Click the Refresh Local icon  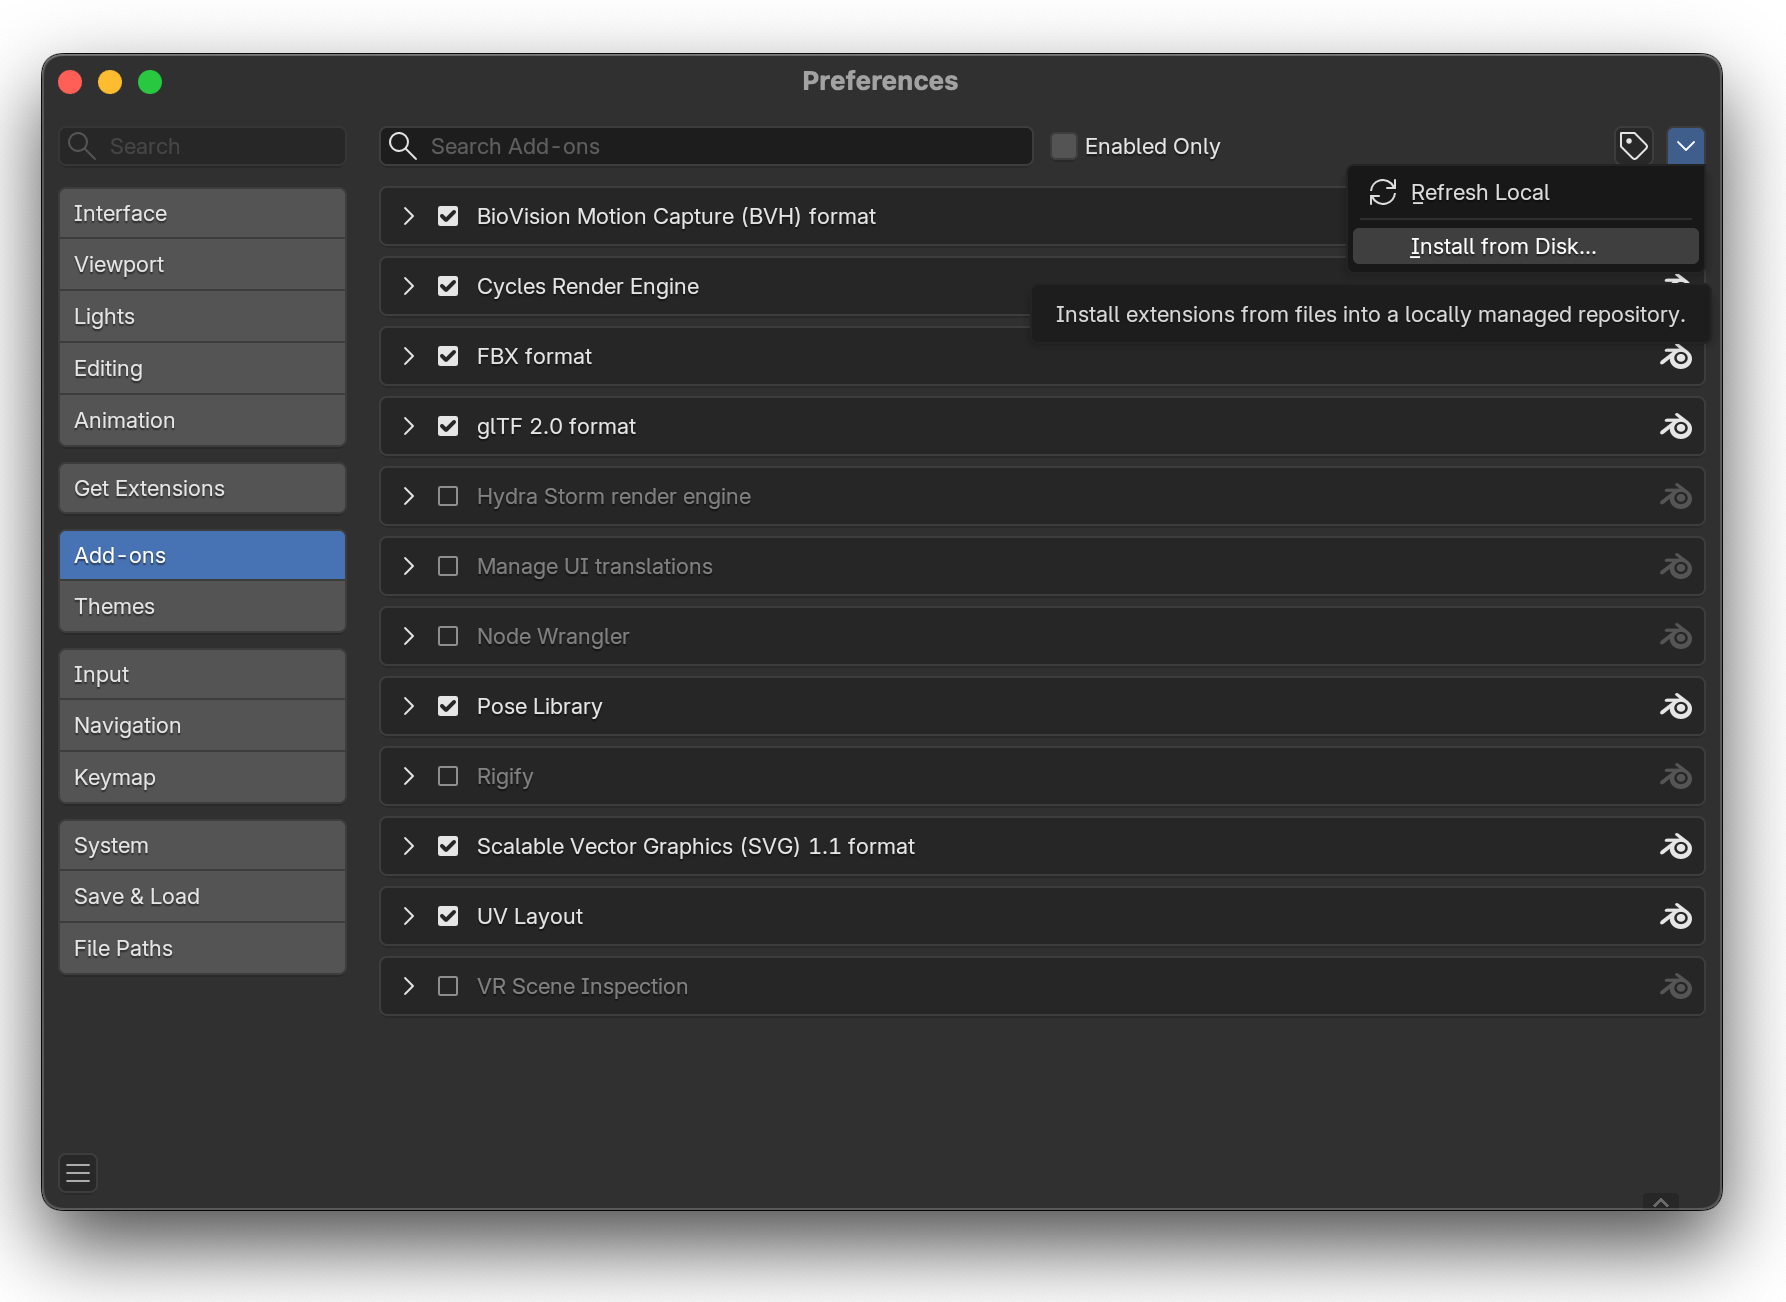click(x=1383, y=192)
